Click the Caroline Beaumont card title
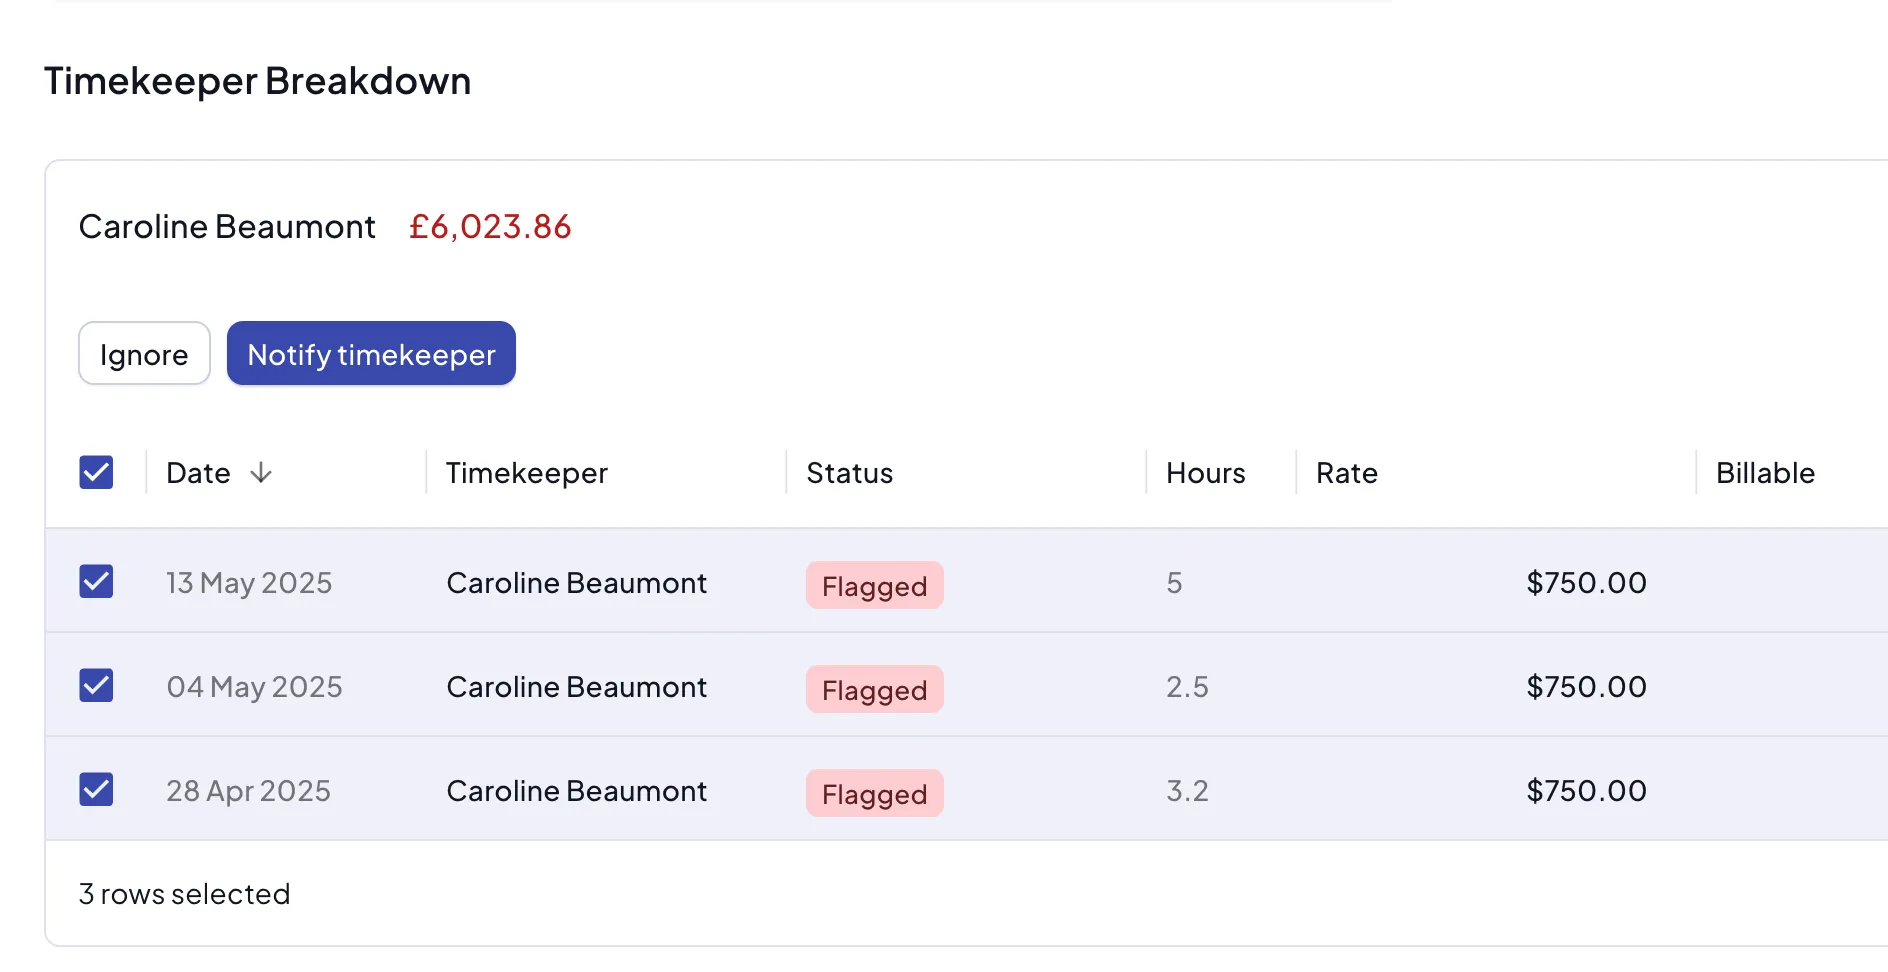This screenshot has height=972, width=1888. pos(227,226)
